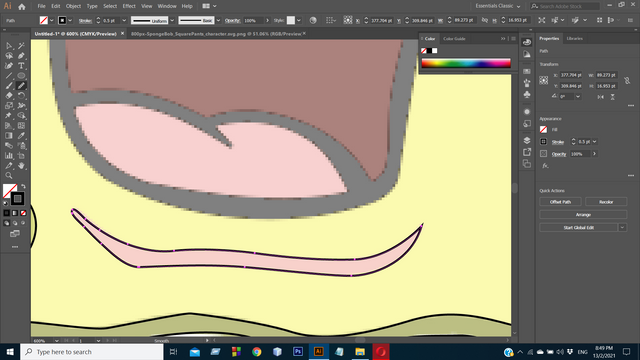Open the rotation angle dropdown in Transform
The width and height of the screenshot is (640, 360).
[x=578, y=97]
